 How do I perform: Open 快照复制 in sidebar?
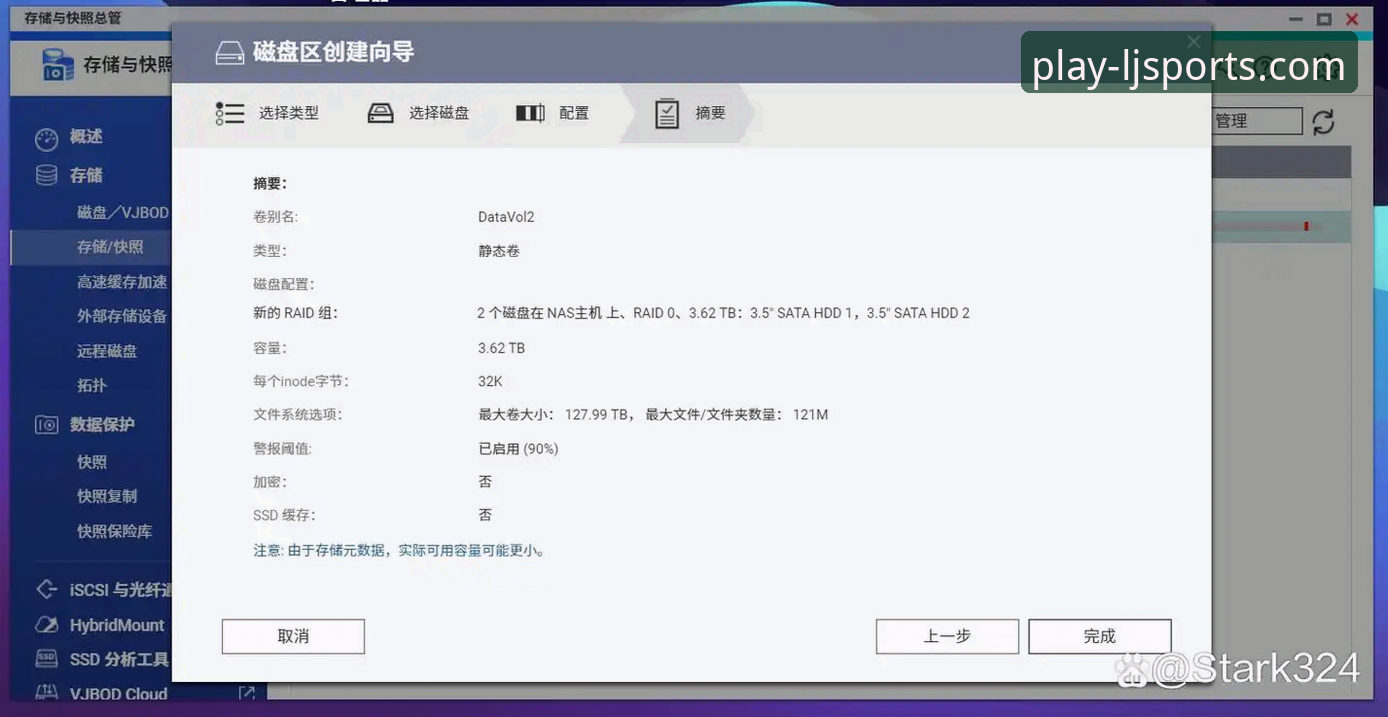(x=107, y=496)
